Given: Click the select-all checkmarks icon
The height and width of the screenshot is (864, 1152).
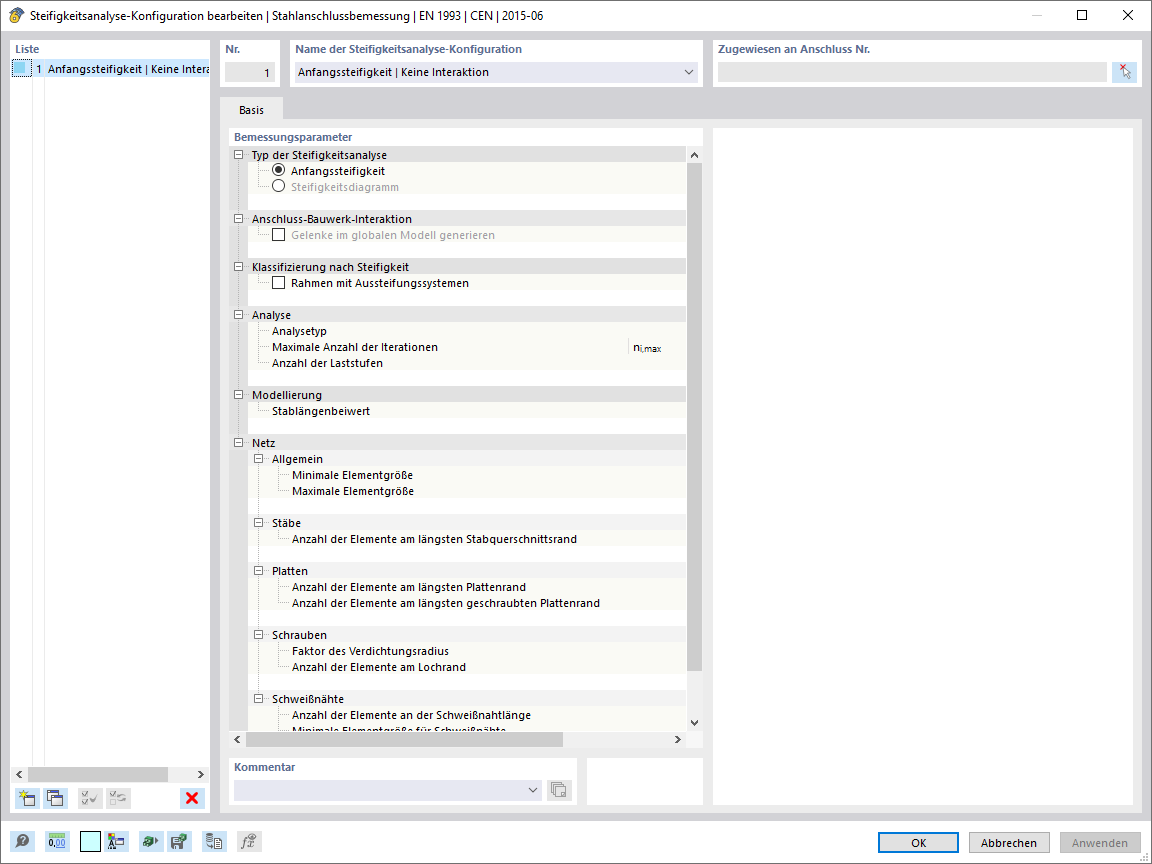Looking at the screenshot, I should click(90, 798).
